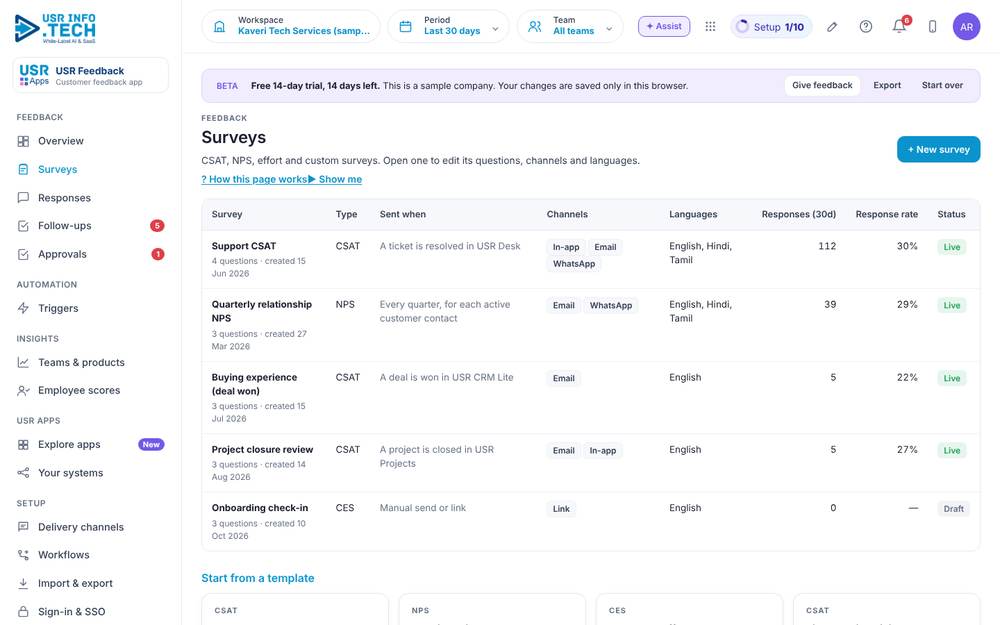Viewport: 1000px width, 625px height.
Task: Click the Responses (30d) column header
Action: [x=798, y=214]
